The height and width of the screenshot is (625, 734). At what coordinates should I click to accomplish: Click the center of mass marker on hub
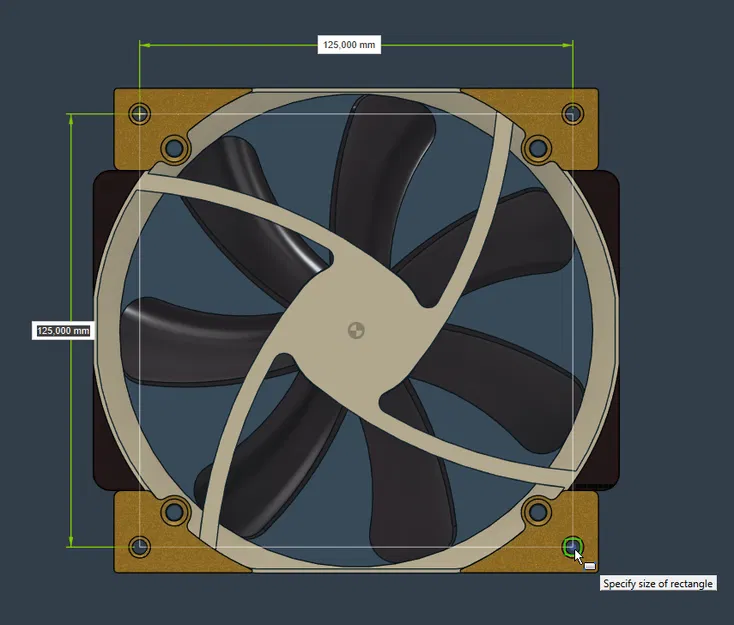point(356,331)
